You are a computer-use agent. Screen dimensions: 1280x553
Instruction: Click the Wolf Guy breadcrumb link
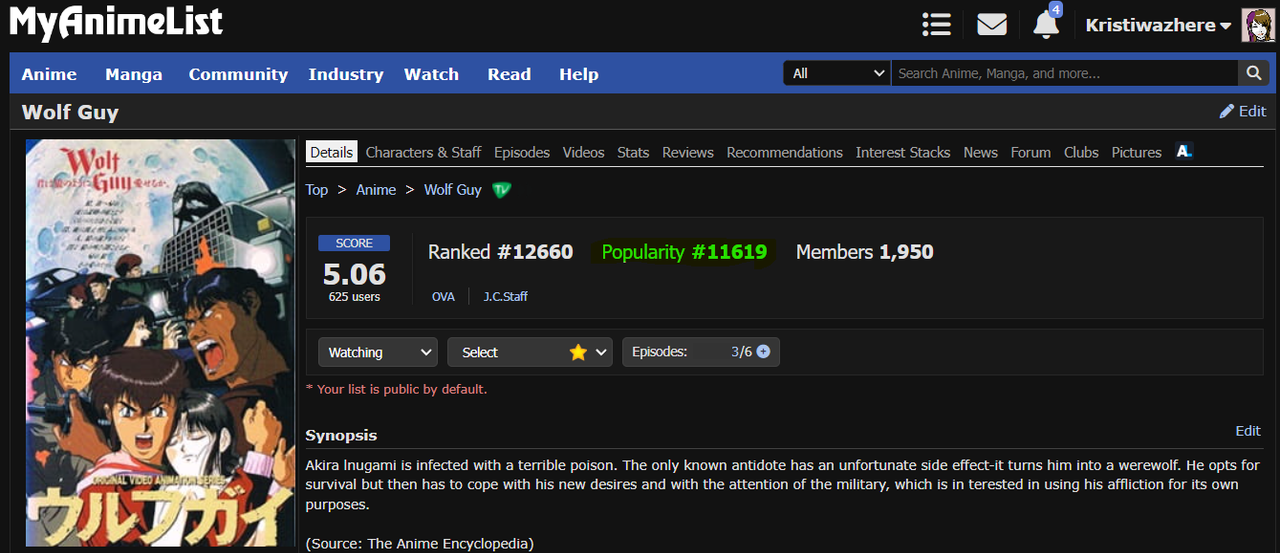[x=453, y=190]
